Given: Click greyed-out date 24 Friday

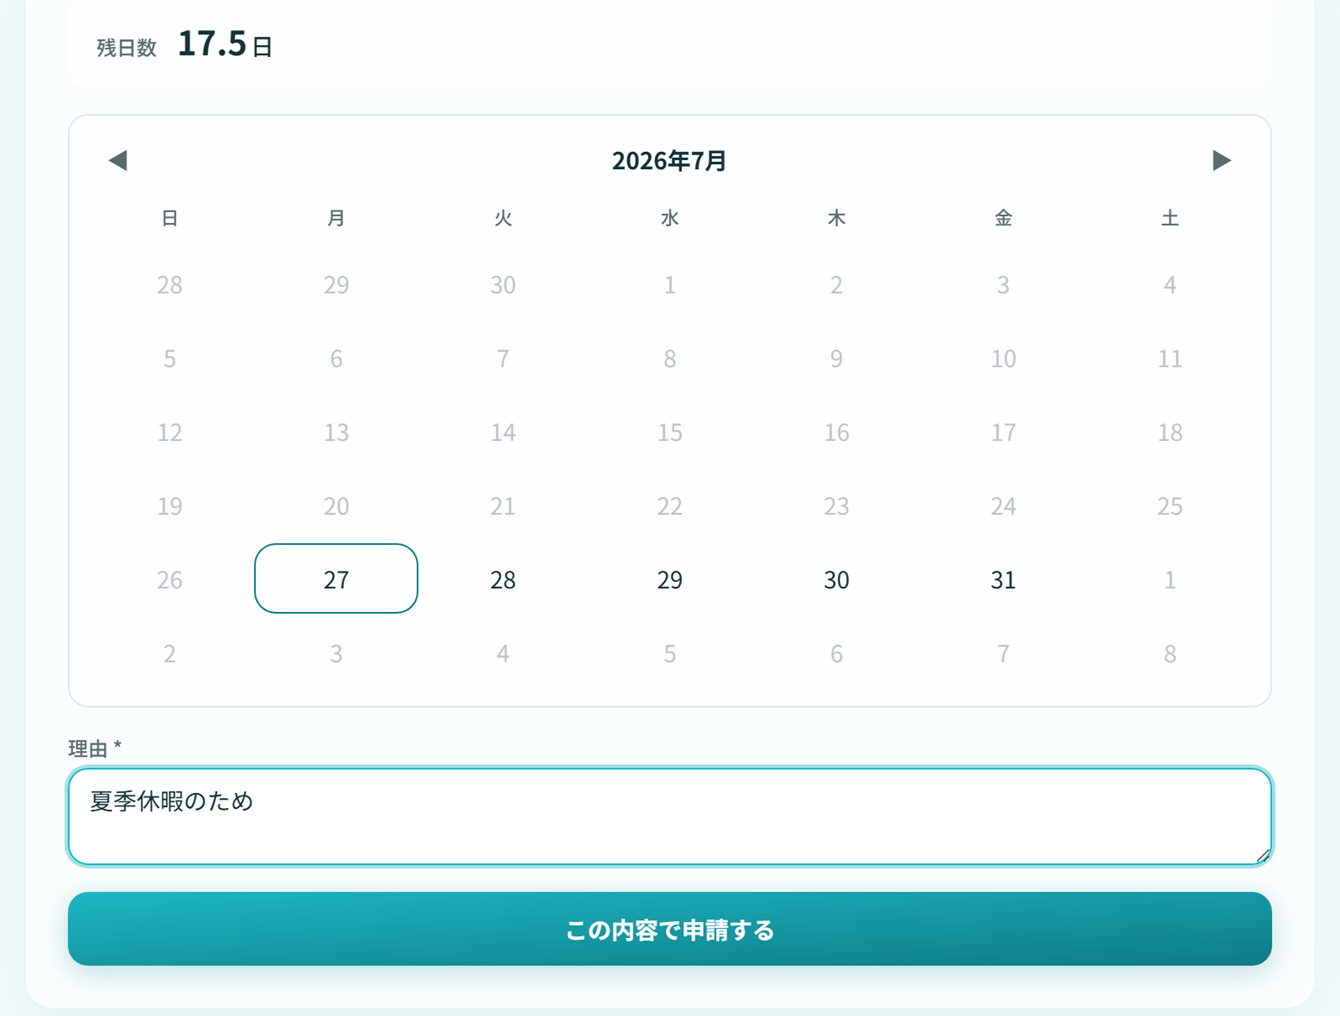Looking at the screenshot, I should (1003, 506).
